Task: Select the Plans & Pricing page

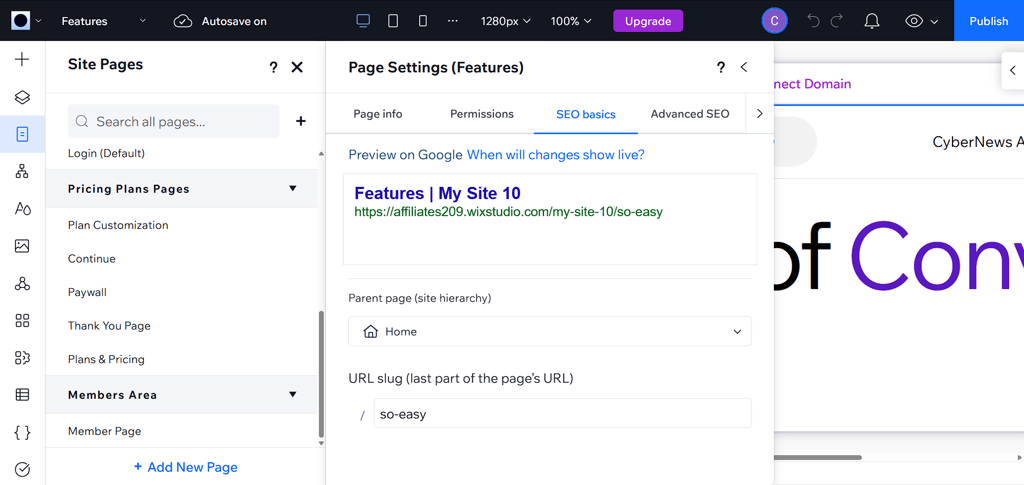Action: [x=106, y=359]
